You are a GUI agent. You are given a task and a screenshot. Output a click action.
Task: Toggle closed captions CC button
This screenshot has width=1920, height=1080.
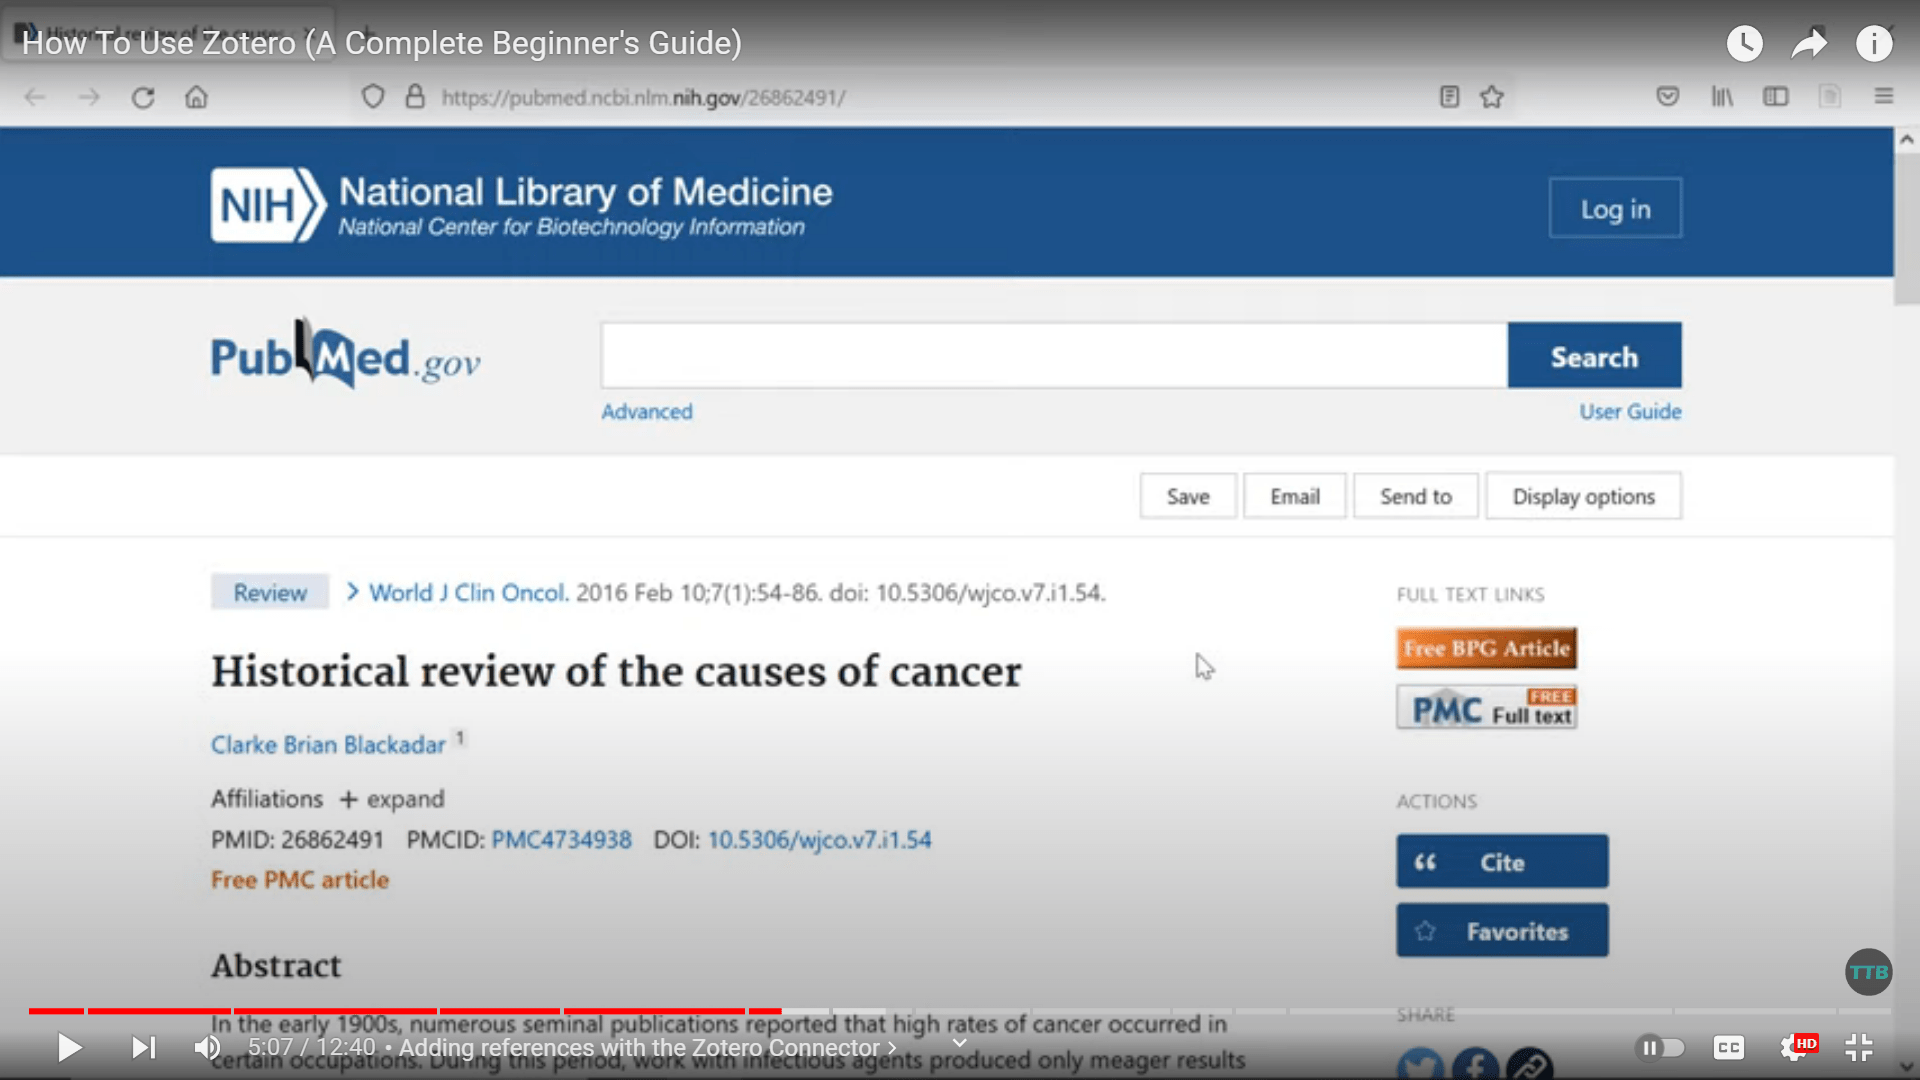[1728, 1047]
